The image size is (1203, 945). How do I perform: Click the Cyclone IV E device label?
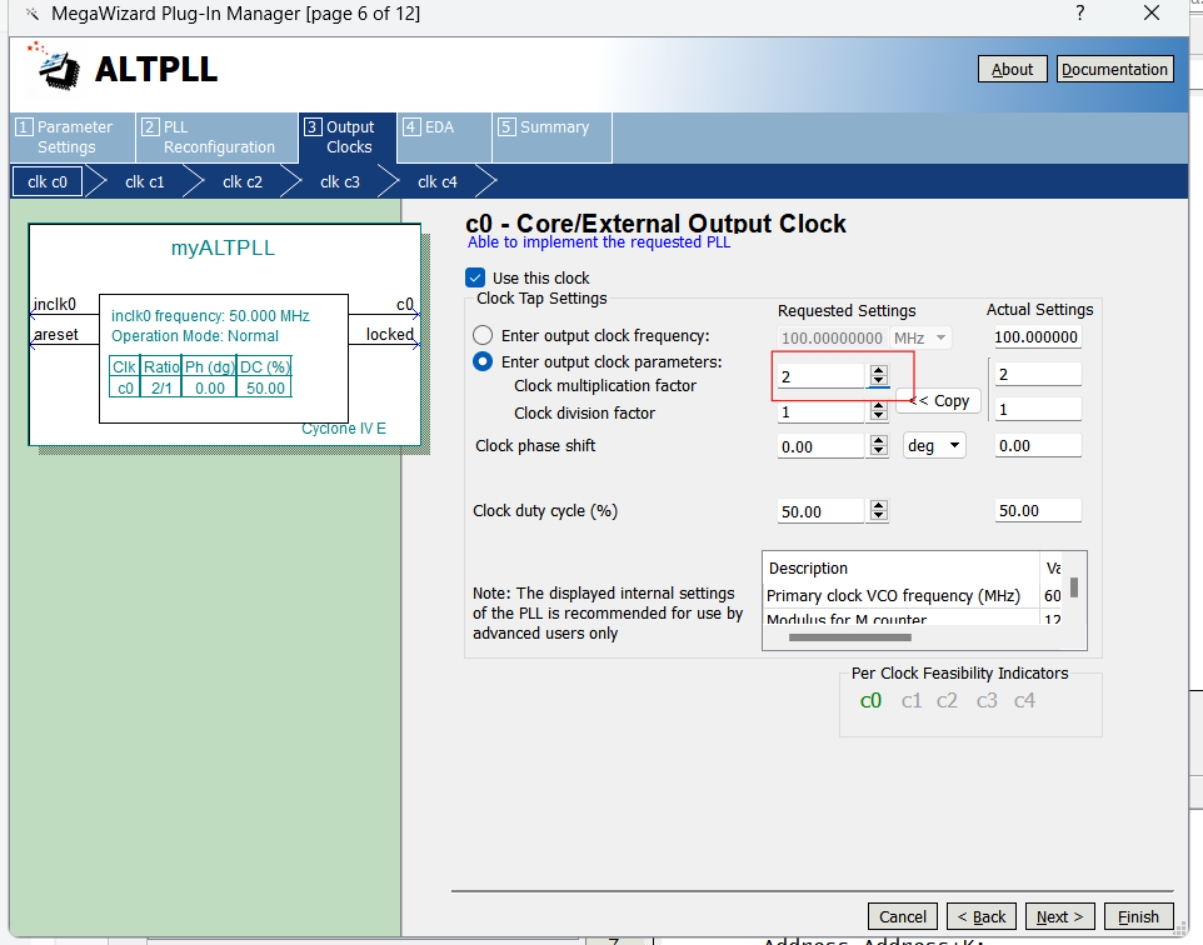(x=344, y=429)
